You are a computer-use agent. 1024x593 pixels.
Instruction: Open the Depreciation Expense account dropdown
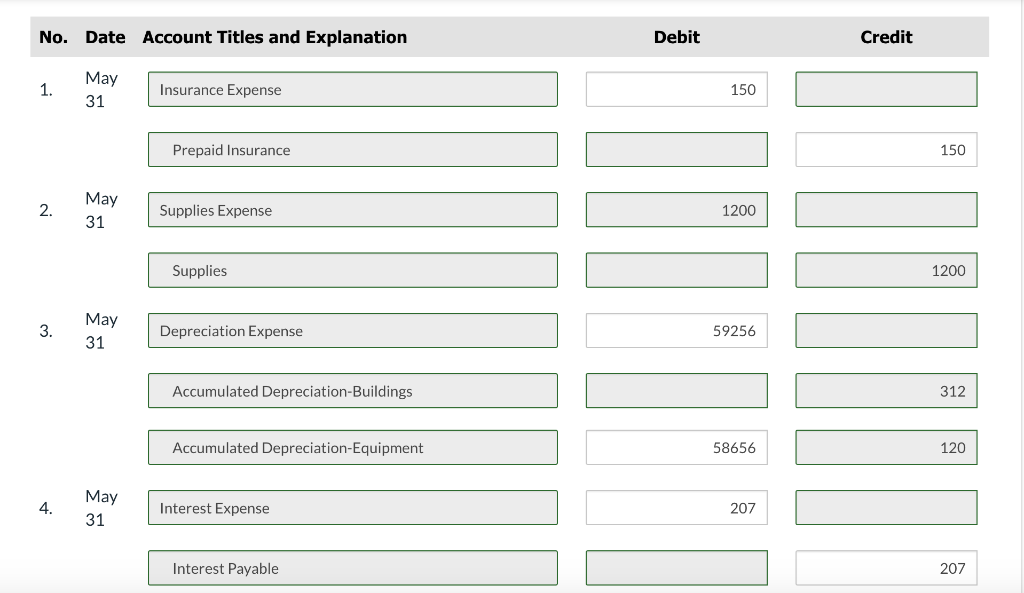(x=352, y=330)
